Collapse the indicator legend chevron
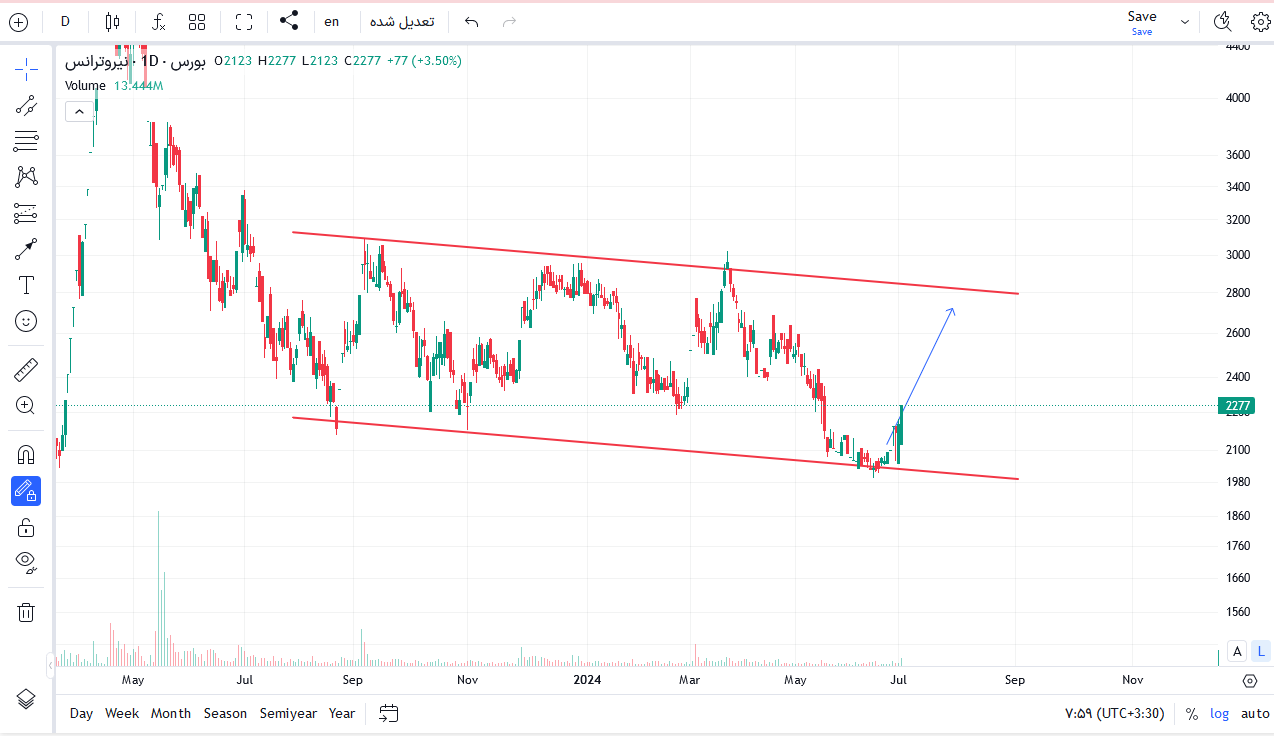The height and width of the screenshot is (736, 1274). 78,111
